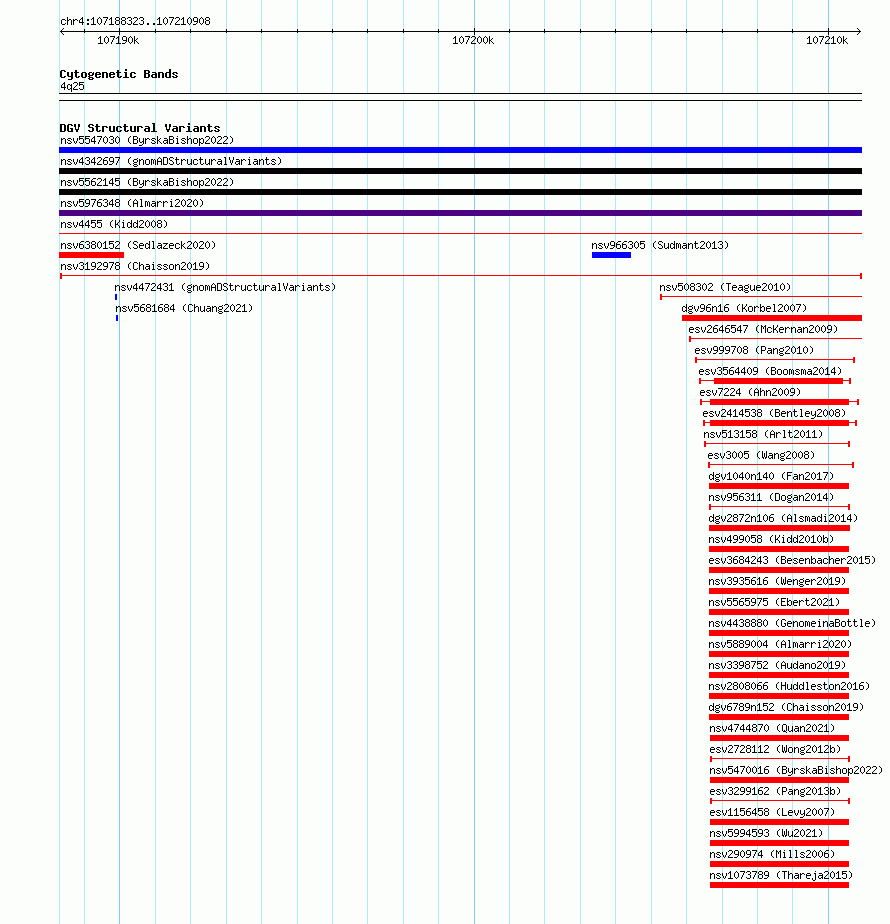Select the 4q25 cytogenetic band label

pyautogui.click(x=72, y=87)
